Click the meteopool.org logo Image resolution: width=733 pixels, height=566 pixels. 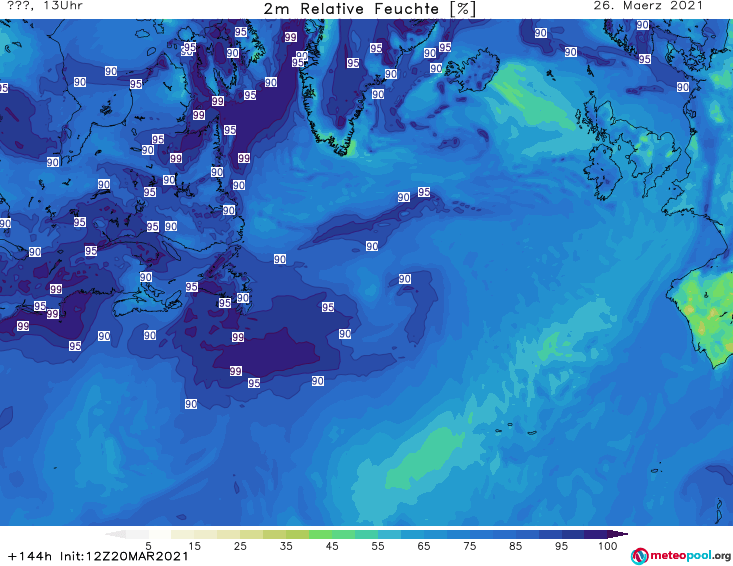coord(681,556)
